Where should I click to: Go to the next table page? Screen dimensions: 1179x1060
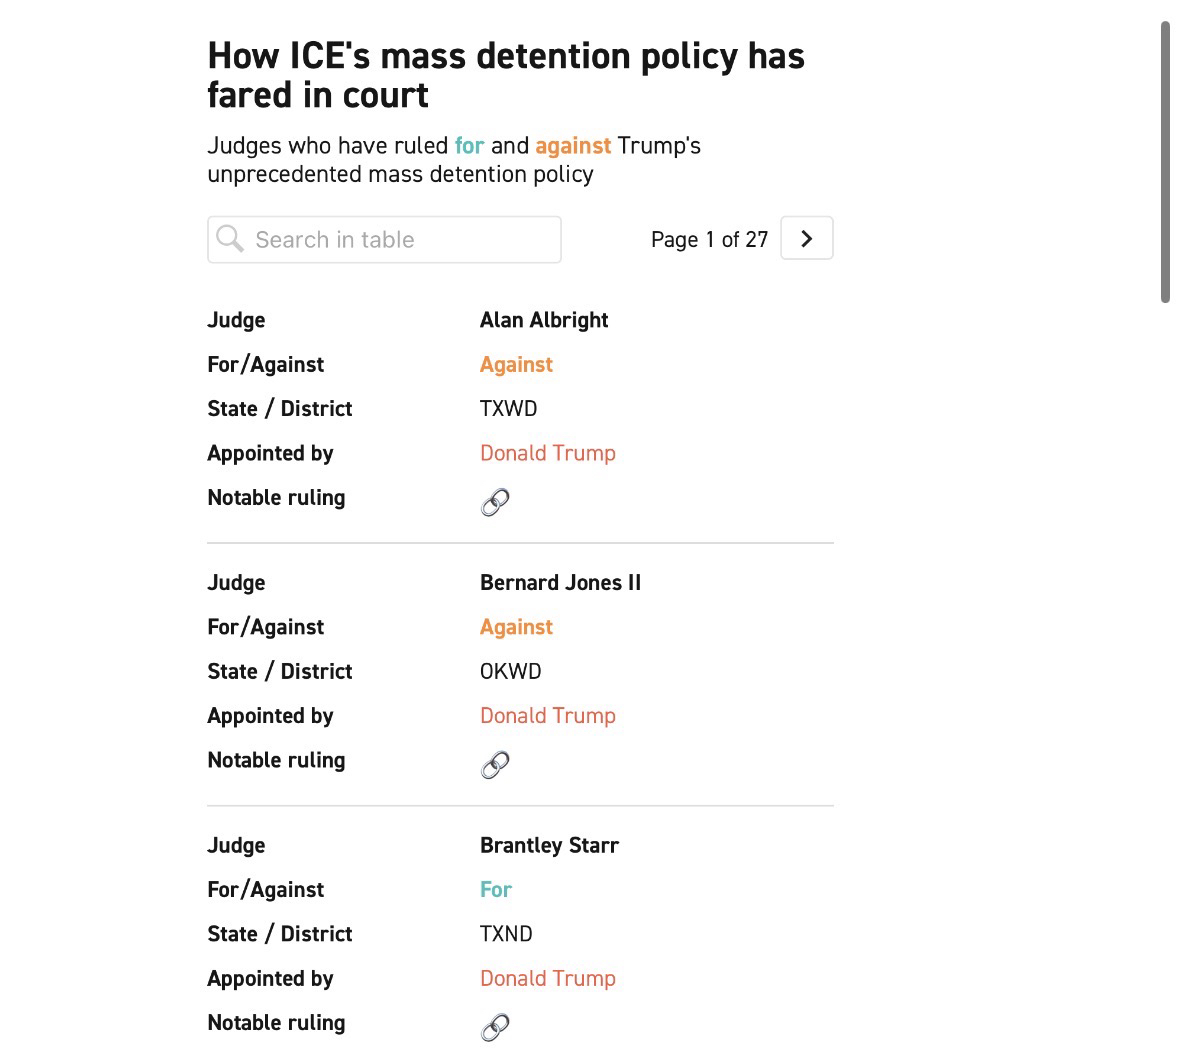pyautogui.click(x=806, y=239)
